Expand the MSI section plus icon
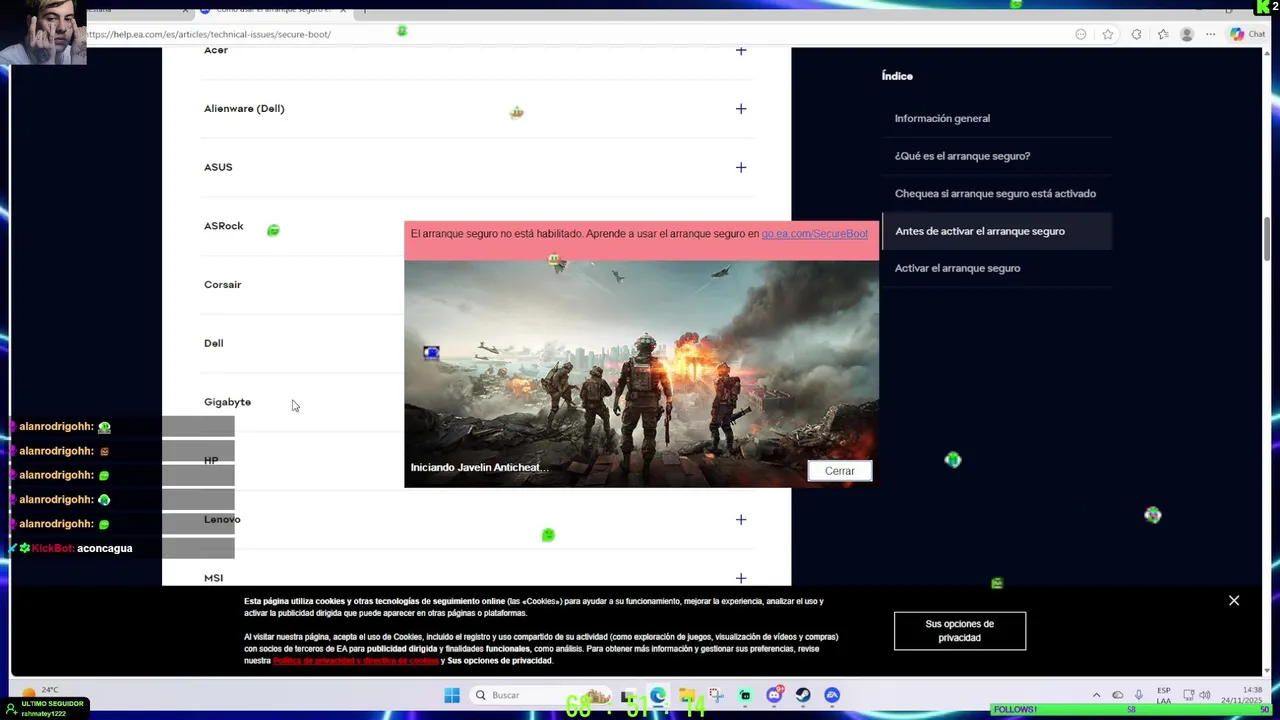 (x=741, y=578)
